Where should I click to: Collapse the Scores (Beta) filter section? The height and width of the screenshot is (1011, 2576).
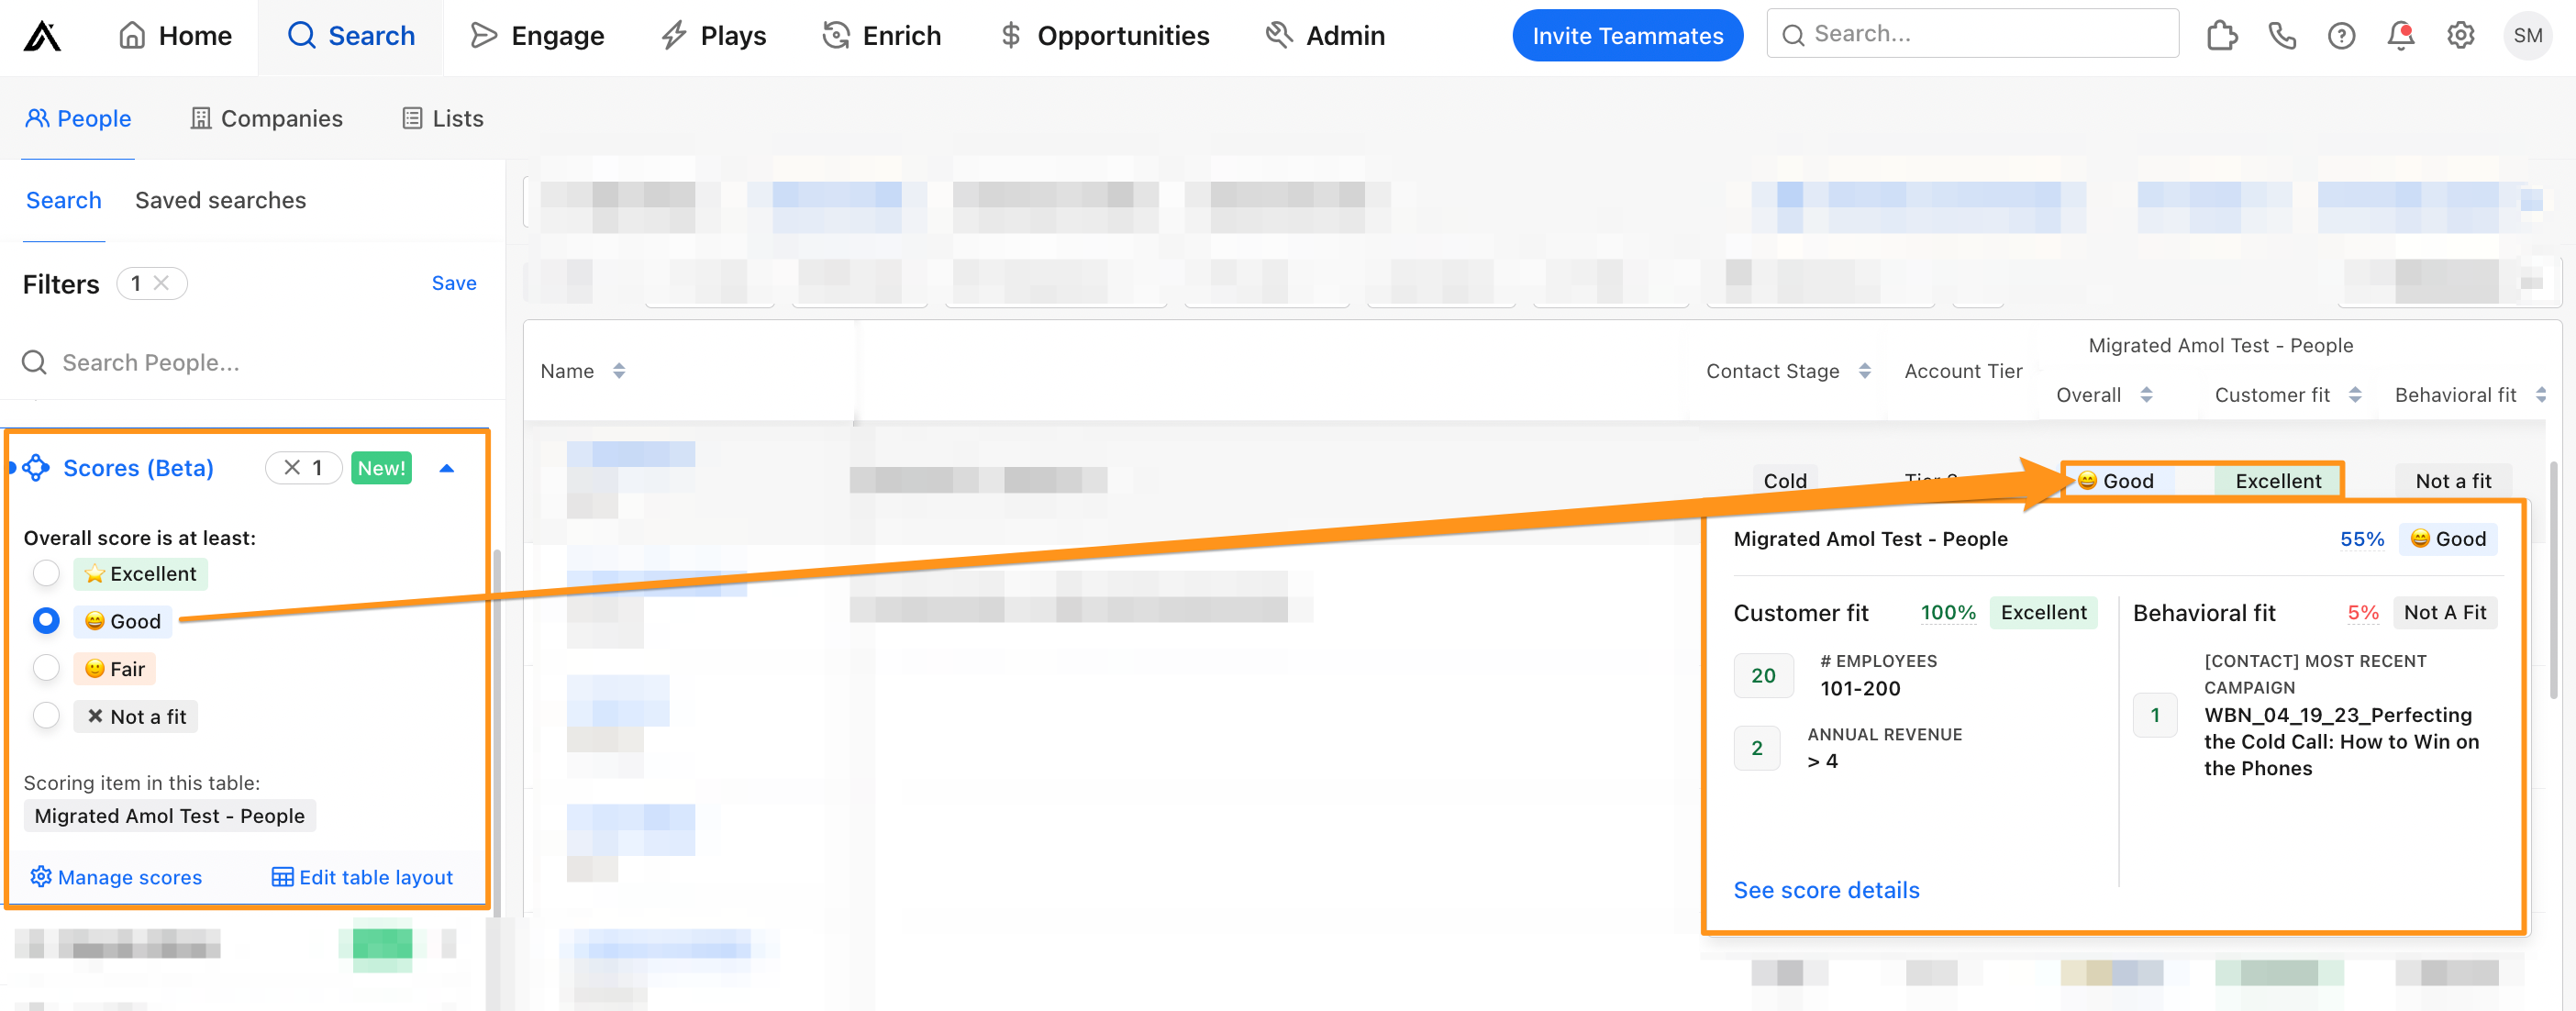pyautogui.click(x=447, y=467)
